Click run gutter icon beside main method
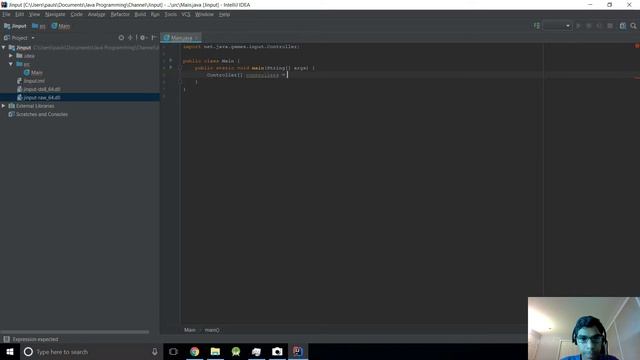Screen dimensions: 640x360 [171, 67]
